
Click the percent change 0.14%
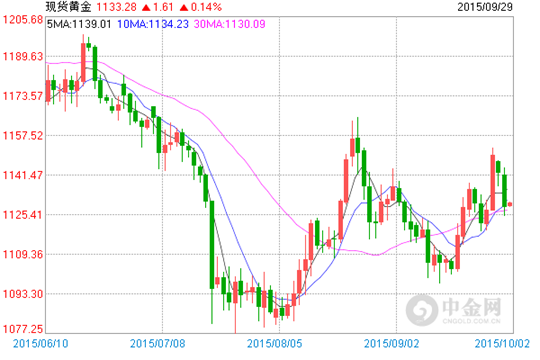(x=206, y=7)
